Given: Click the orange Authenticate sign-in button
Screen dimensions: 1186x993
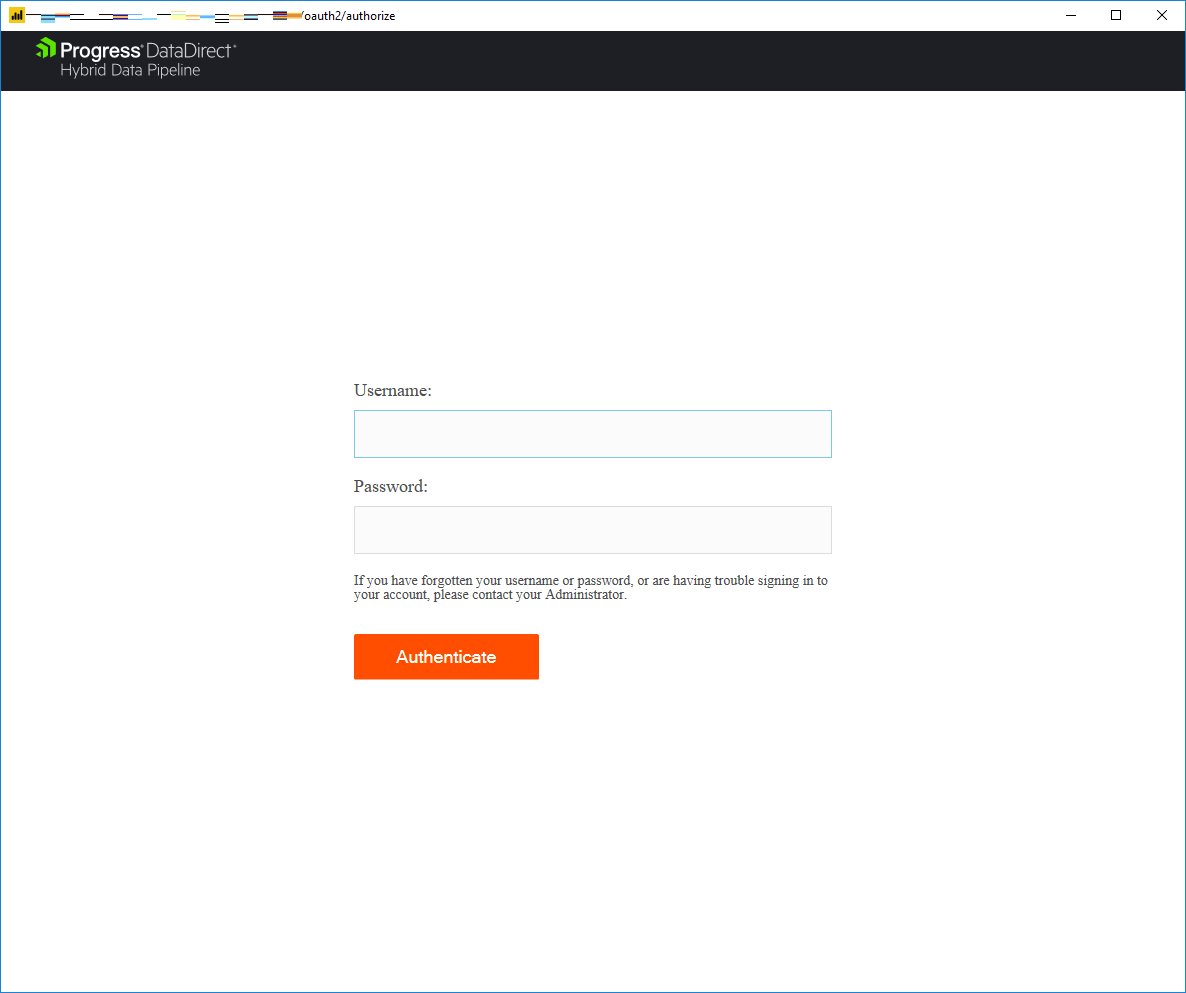Looking at the screenshot, I should 446,657.
